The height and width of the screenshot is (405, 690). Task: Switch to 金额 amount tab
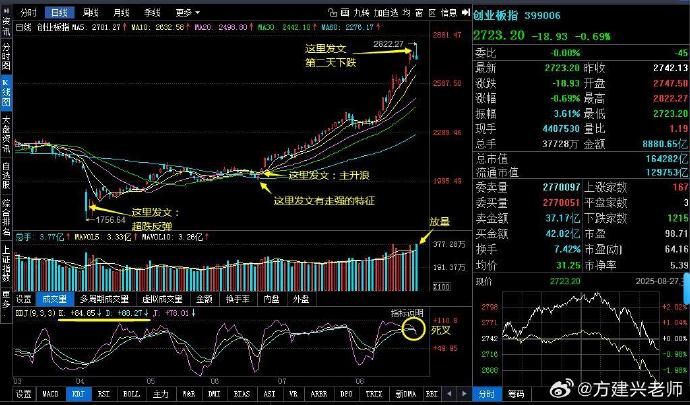point(204,299)
